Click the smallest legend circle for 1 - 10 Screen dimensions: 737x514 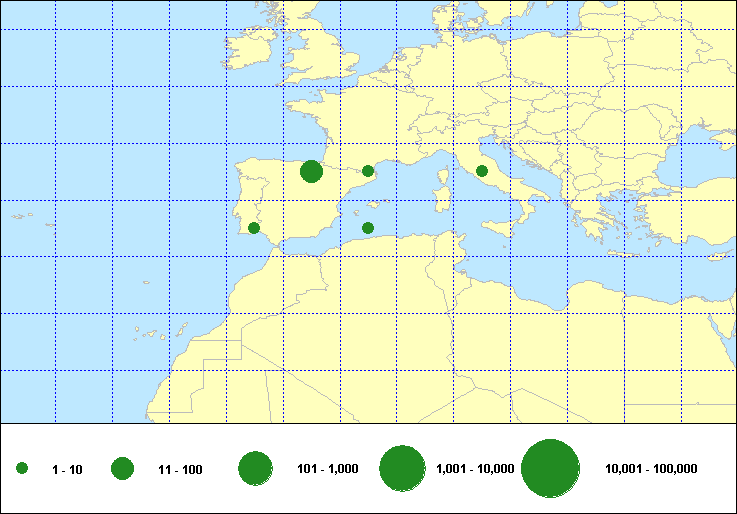click(x=22, y=469)
